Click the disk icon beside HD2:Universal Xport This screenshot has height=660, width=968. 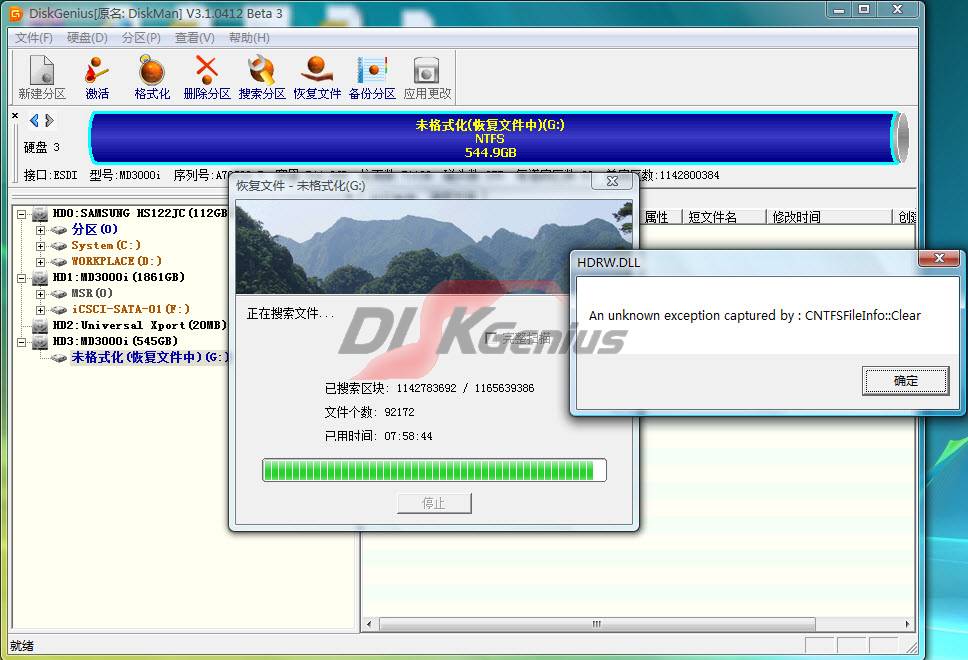tap(40, 326)
